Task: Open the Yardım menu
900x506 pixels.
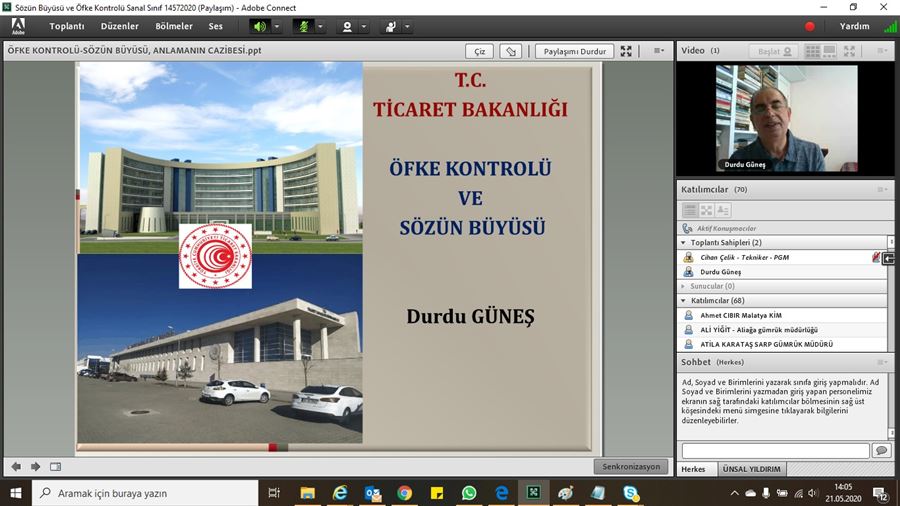Action: click(x=854, y=26)
